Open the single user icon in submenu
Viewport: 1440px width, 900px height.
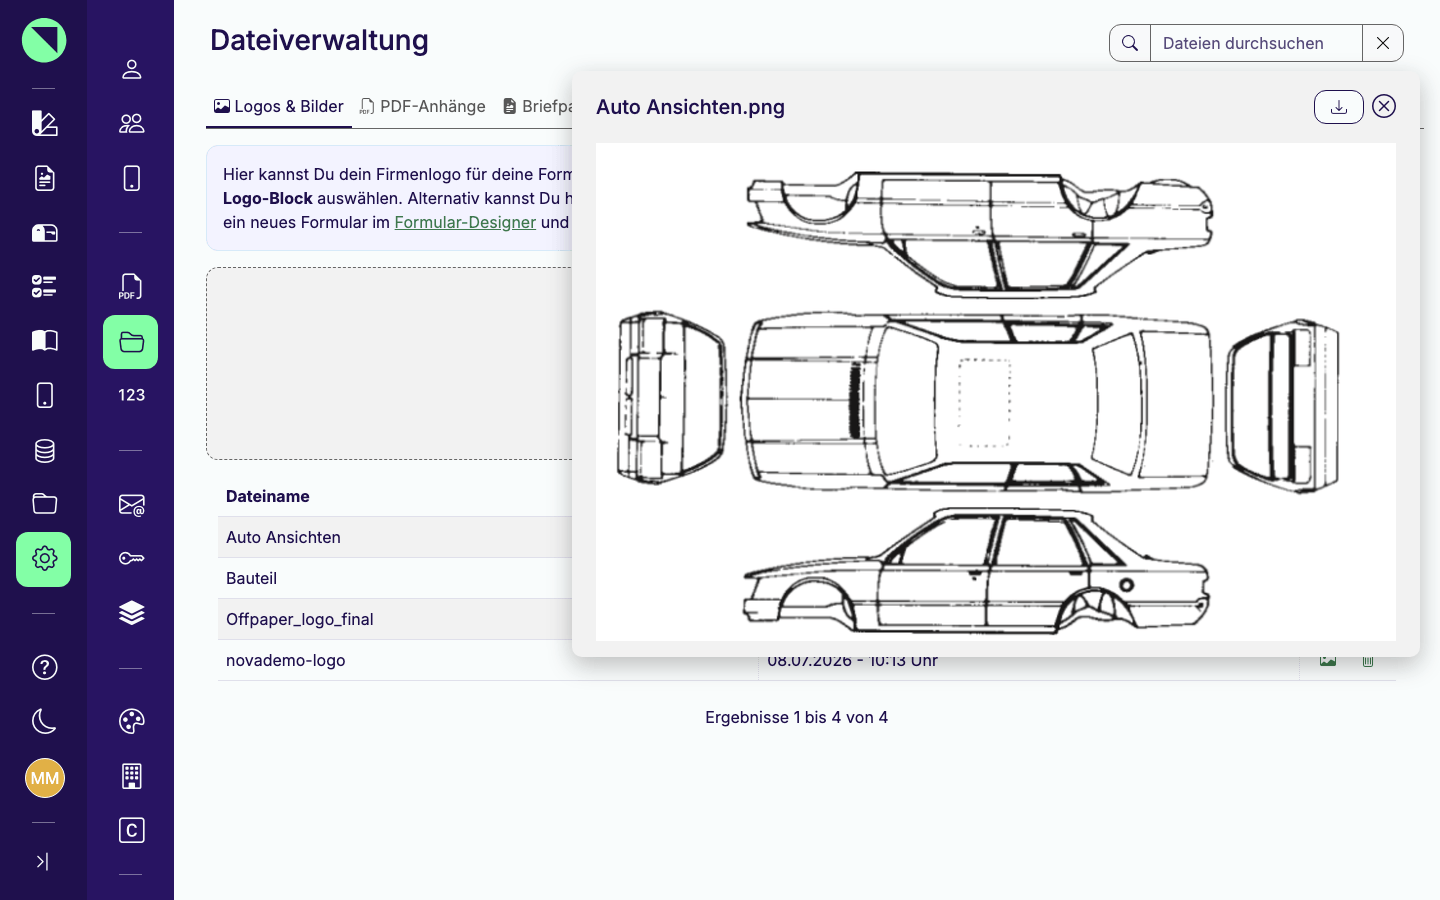pos(131,69)
